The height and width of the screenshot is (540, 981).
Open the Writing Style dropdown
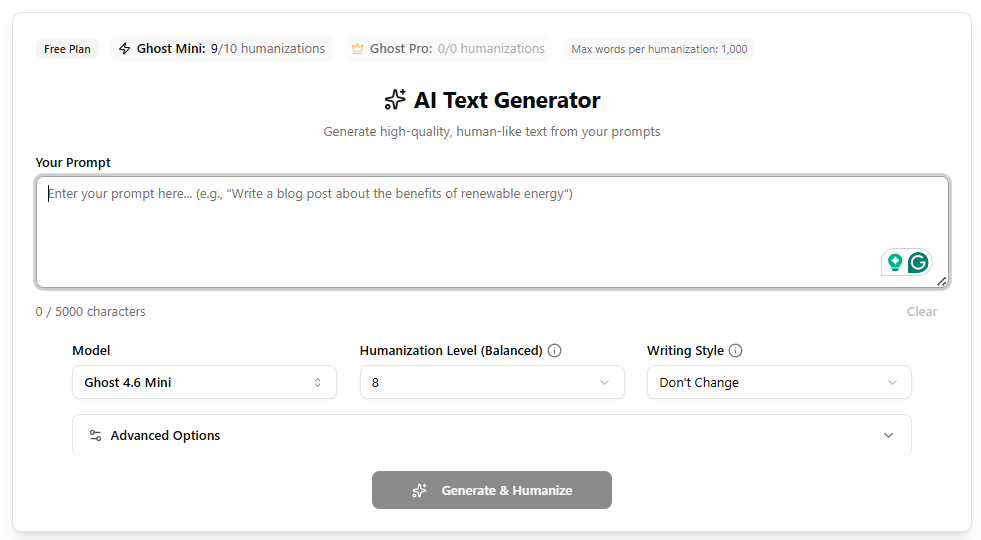(x=779, y=382)
